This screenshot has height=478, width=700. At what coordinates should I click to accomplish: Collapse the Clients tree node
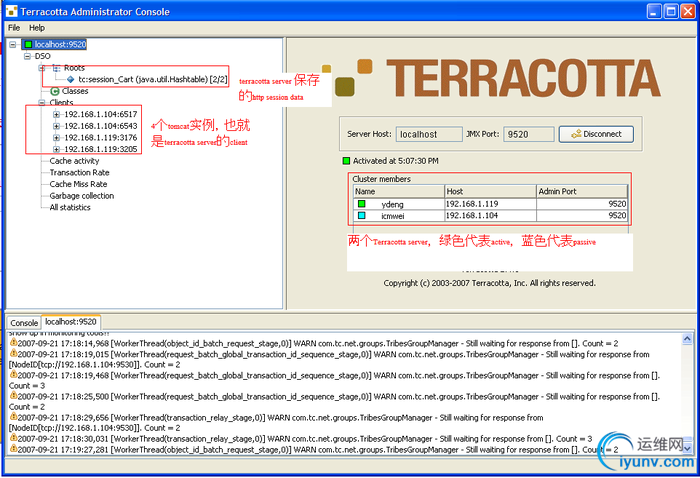point(42,103)
